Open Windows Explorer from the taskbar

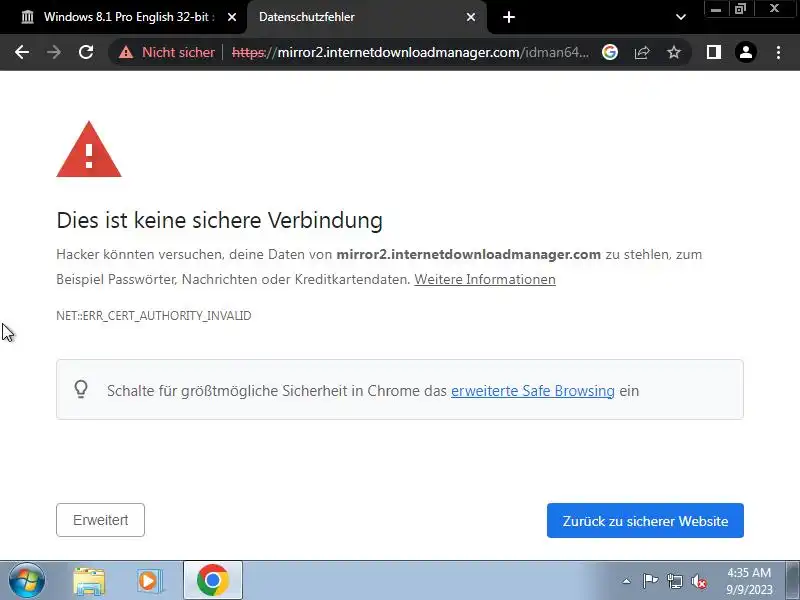click(x=89, y=581)
